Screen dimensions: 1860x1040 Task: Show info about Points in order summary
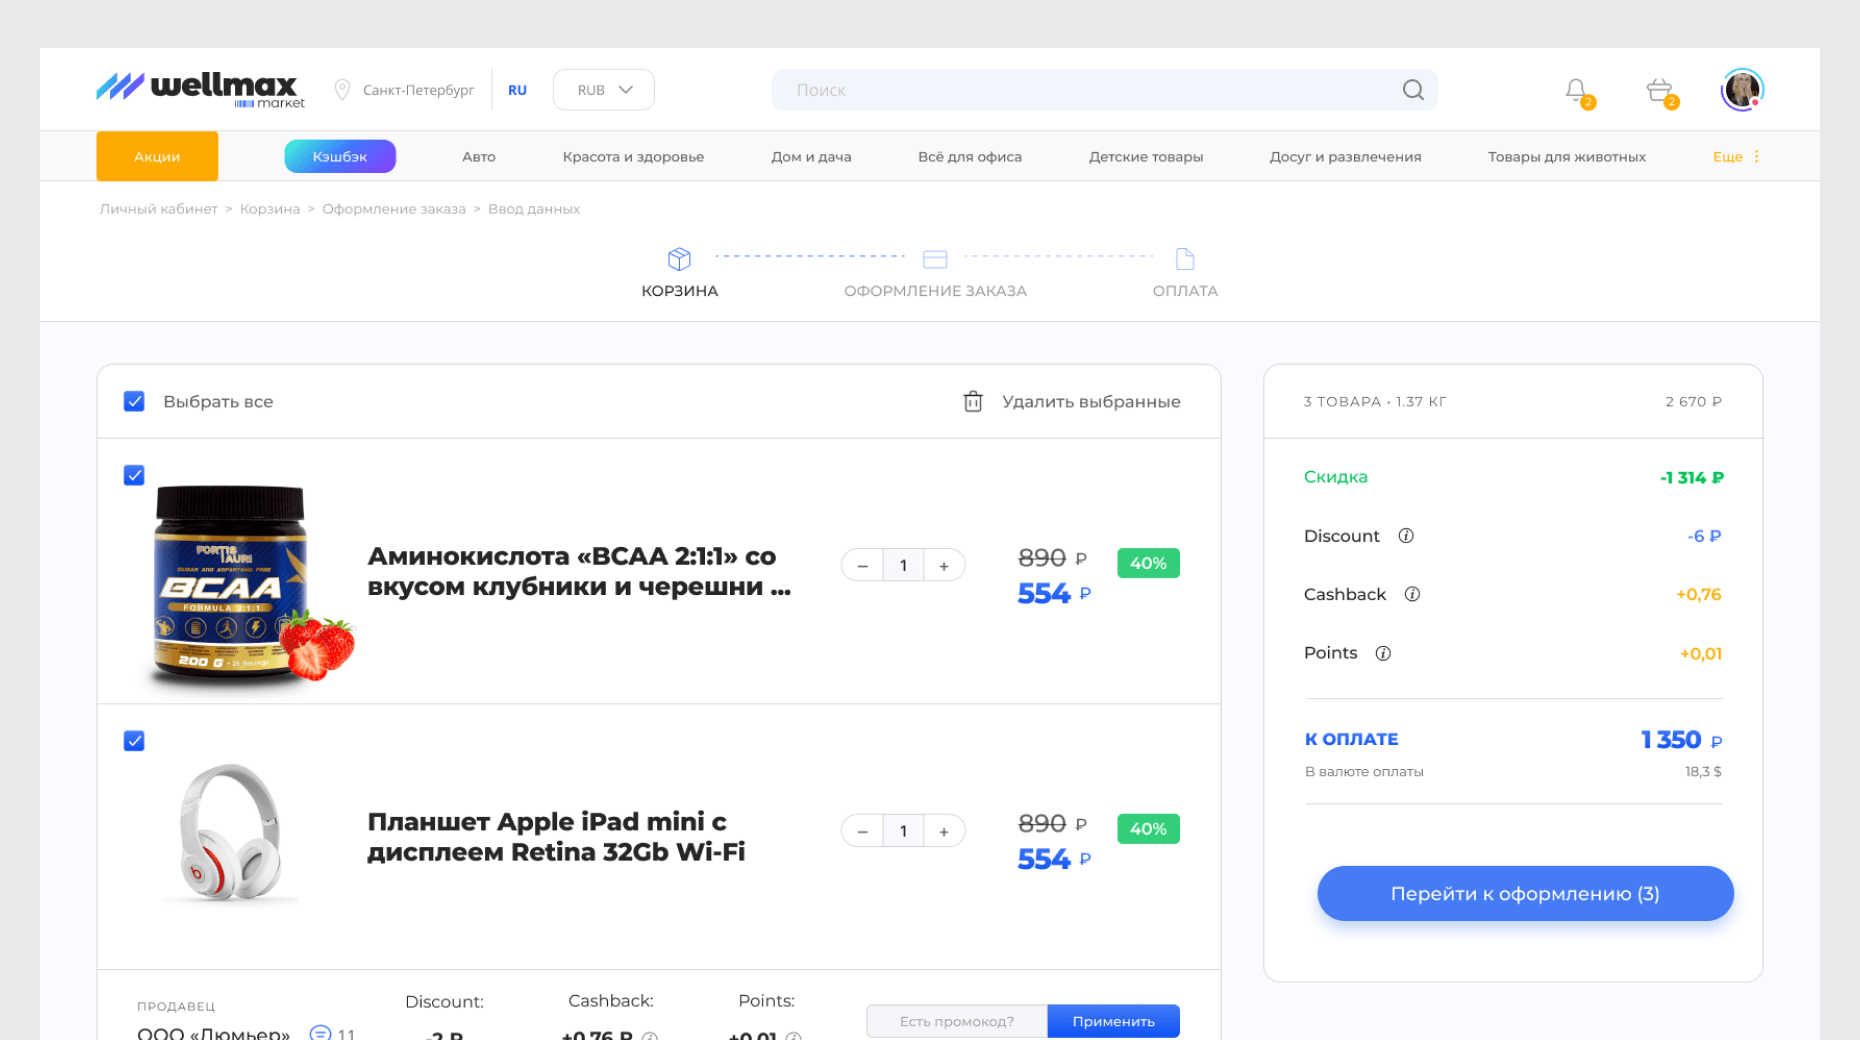(1383, 653)
